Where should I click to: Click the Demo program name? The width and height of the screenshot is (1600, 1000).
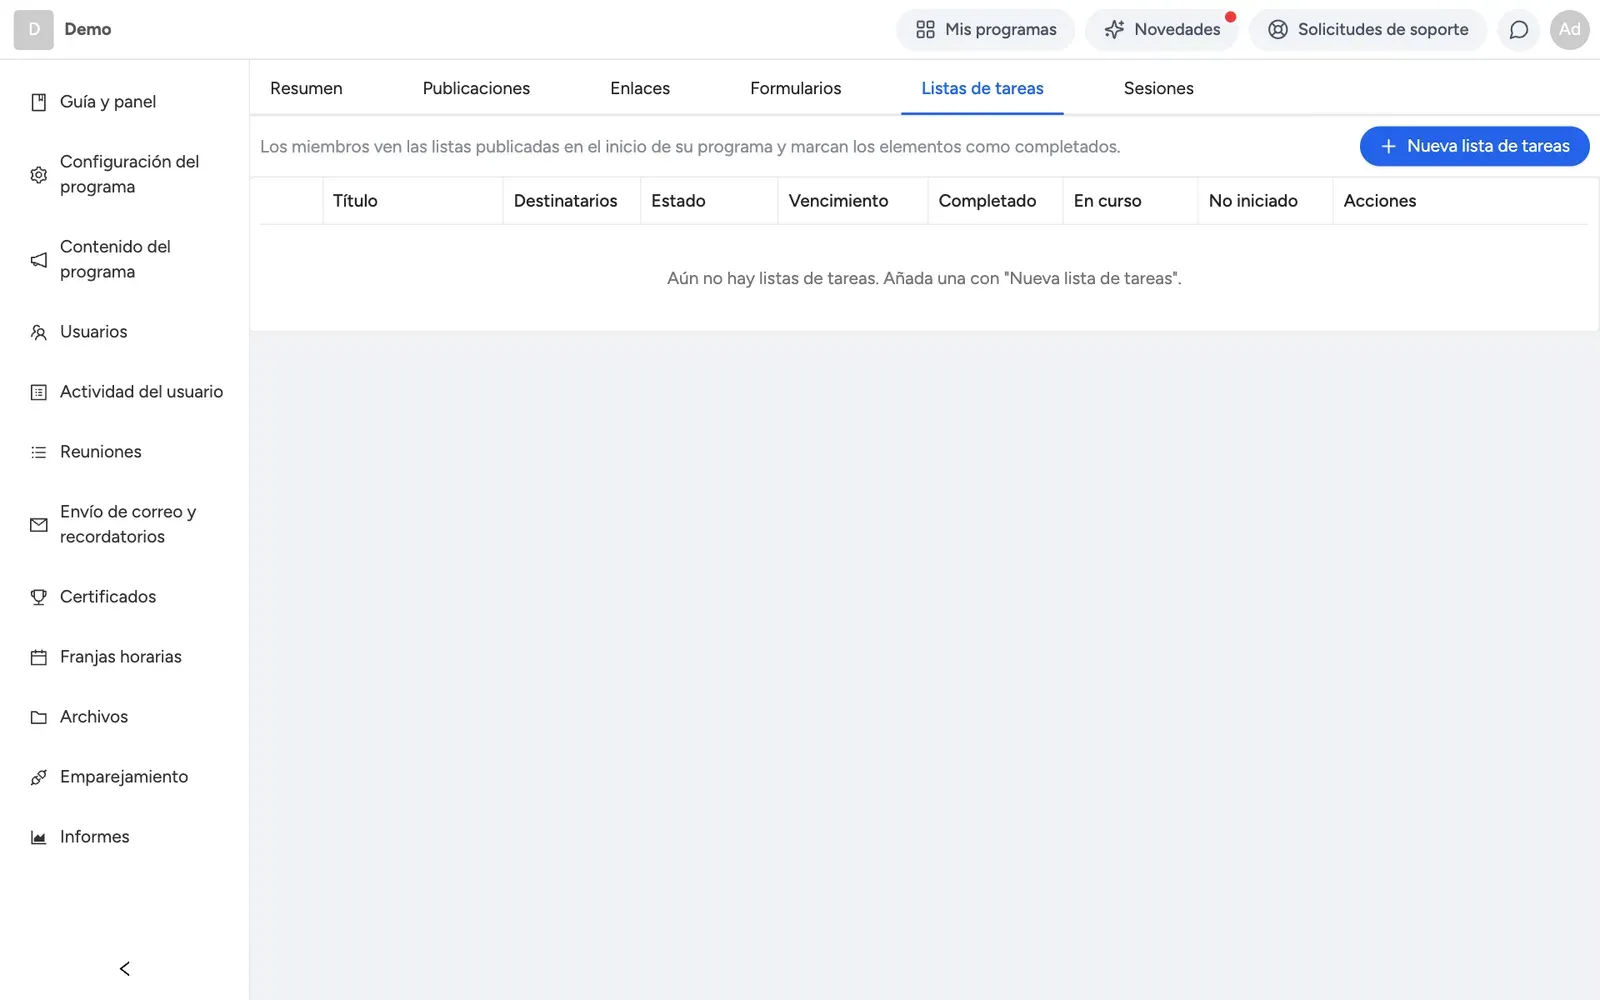pos(88,30)
